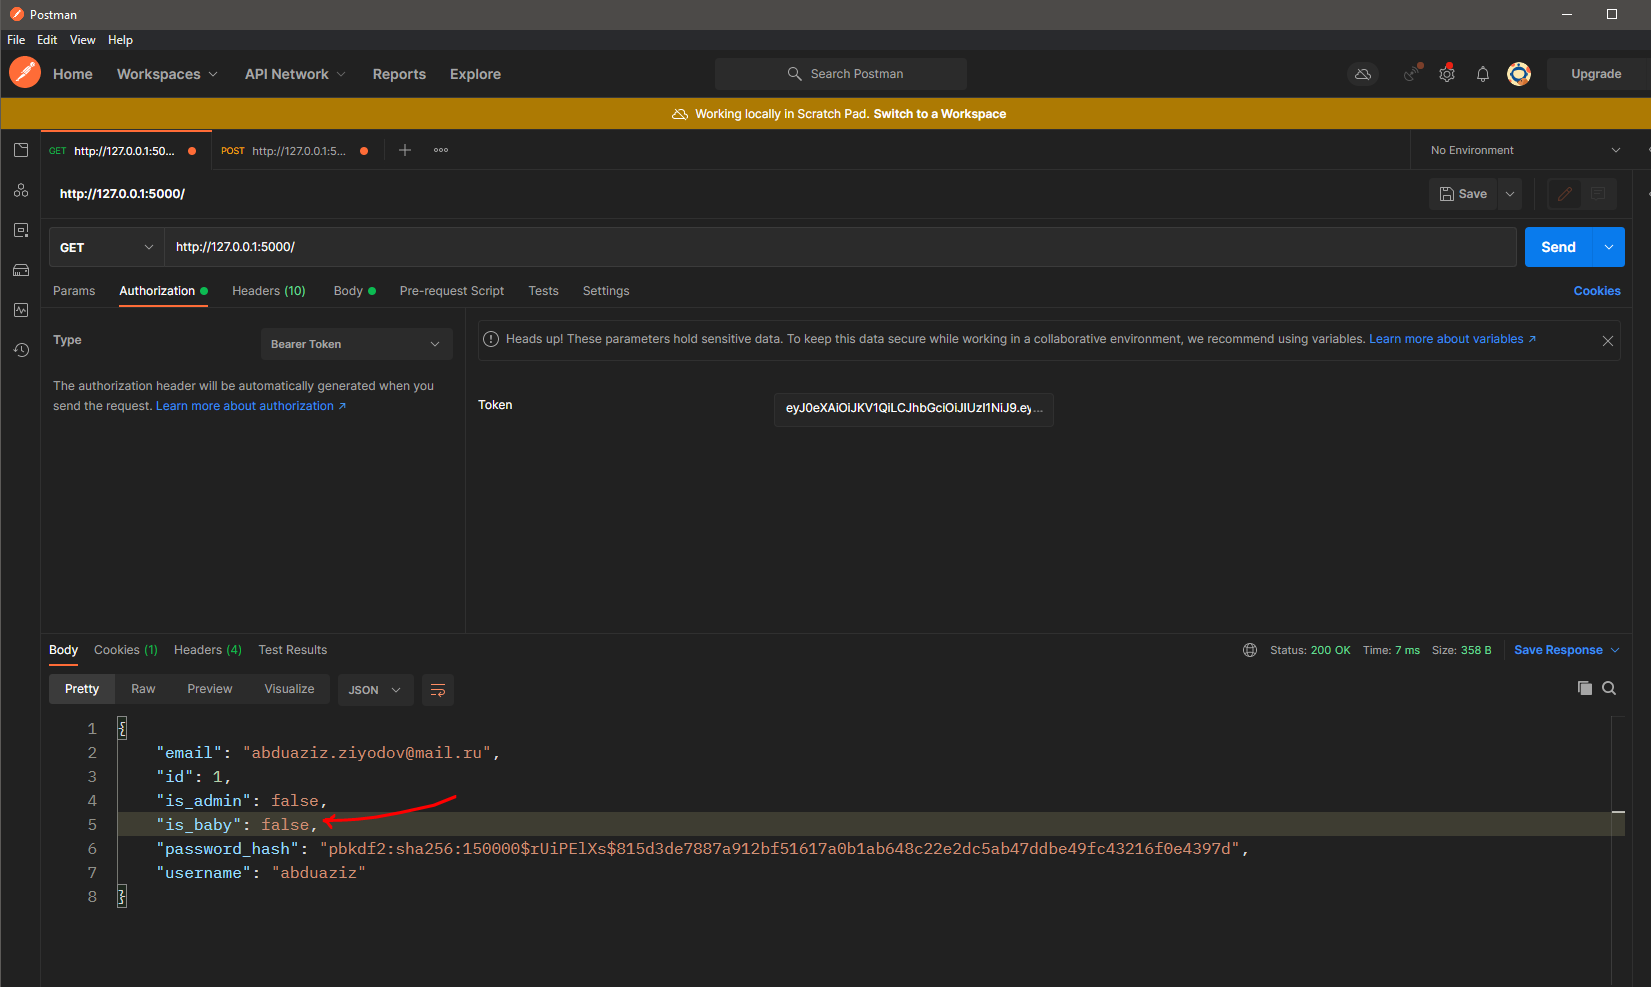Open the Test Results tab
The height and width of the screenshot is (987, 1651).
pyautogui.click(x=293, y=650)
